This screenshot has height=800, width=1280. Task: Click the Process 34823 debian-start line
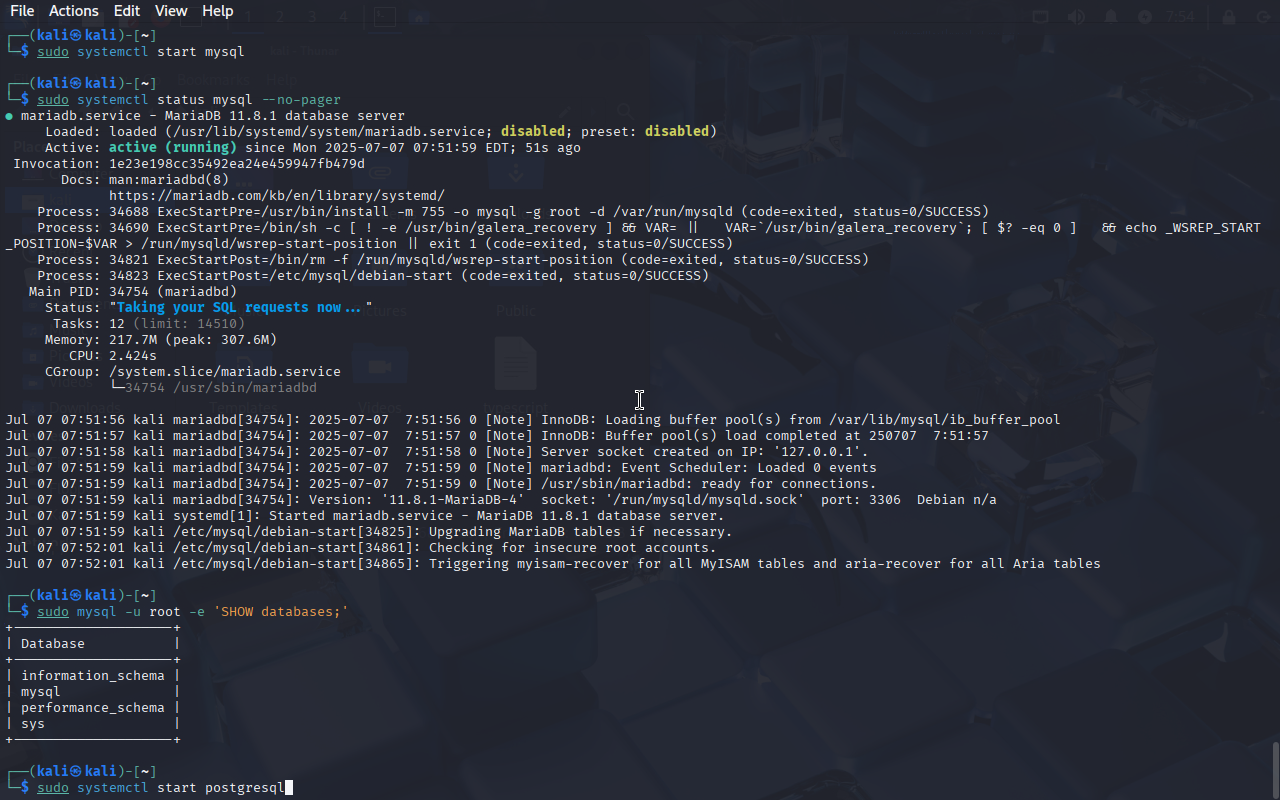[372, 276]
